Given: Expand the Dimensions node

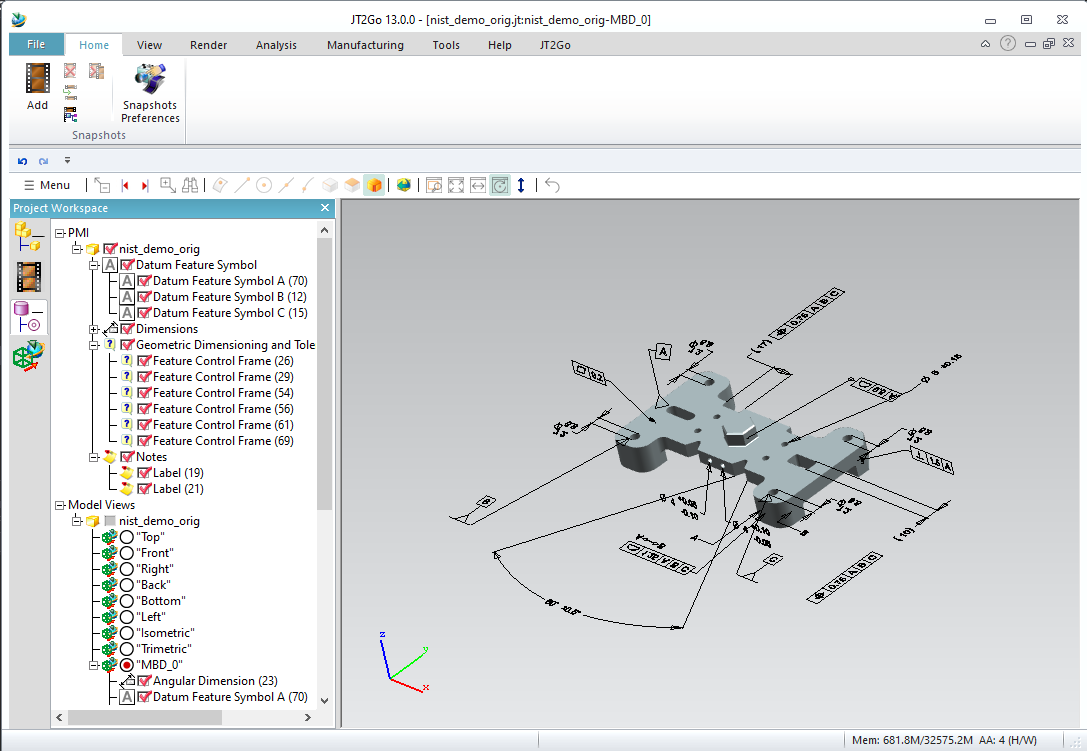Looking at the screenshot, I should pos(94,329).
